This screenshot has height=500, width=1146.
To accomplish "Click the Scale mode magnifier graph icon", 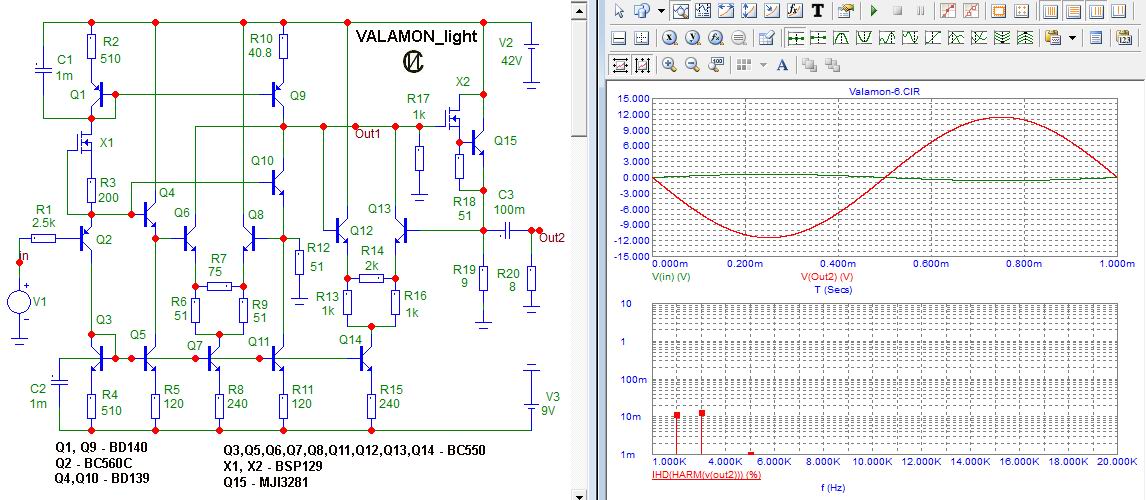I will pos(681,11).
